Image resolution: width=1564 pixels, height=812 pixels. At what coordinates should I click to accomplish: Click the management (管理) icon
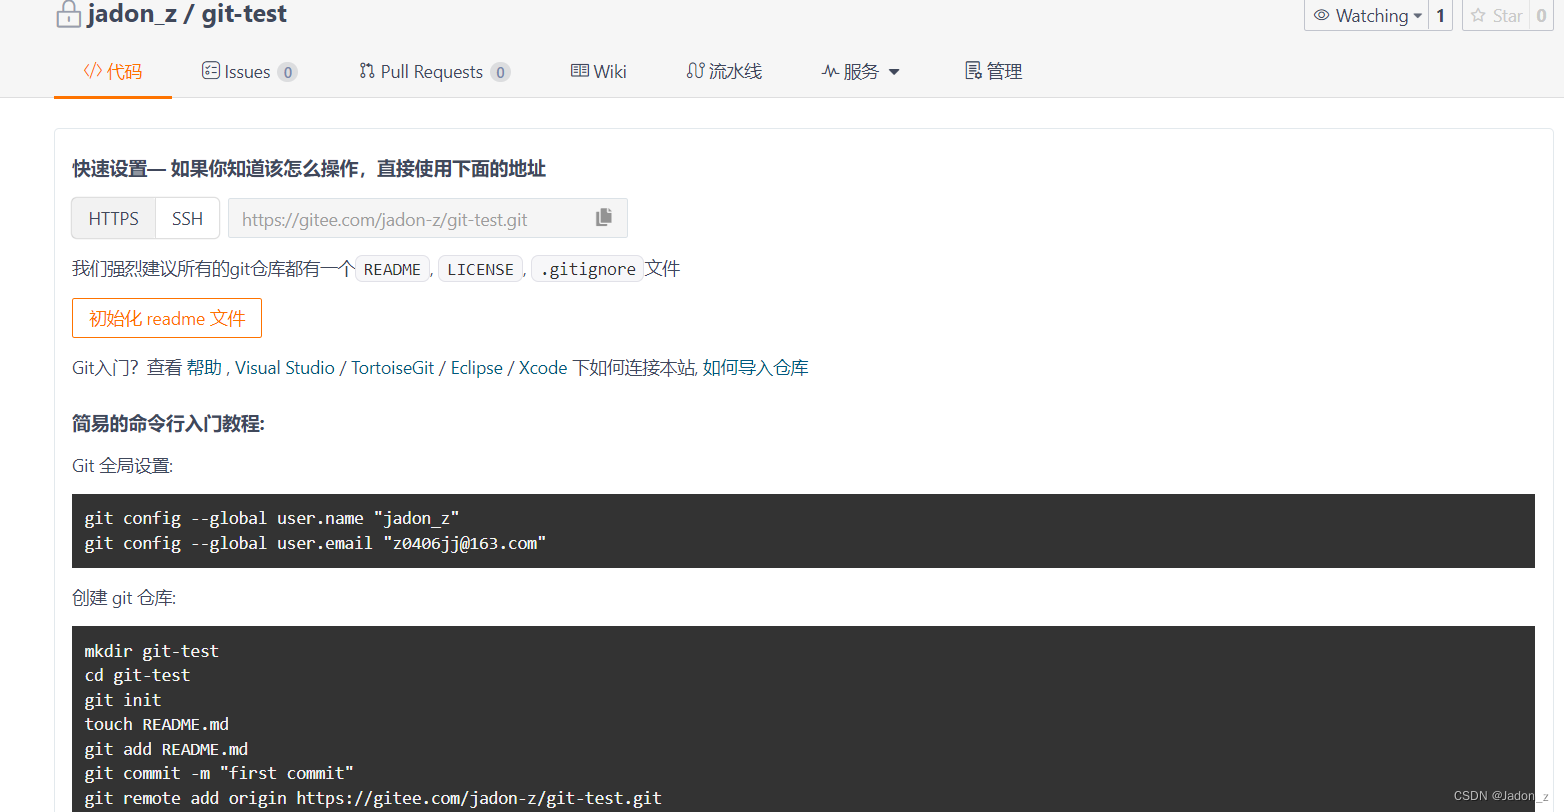(973, 70)
